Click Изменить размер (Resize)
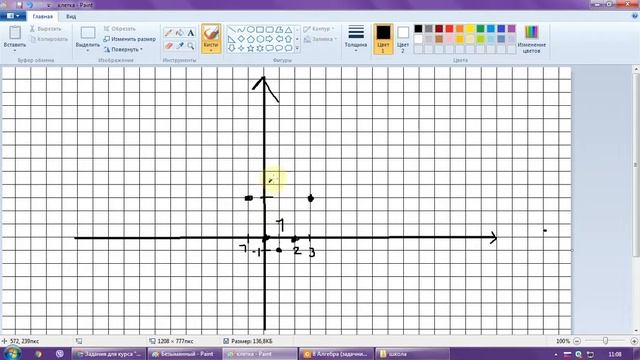This screenshot has height=360, width=640. (129, 39)
